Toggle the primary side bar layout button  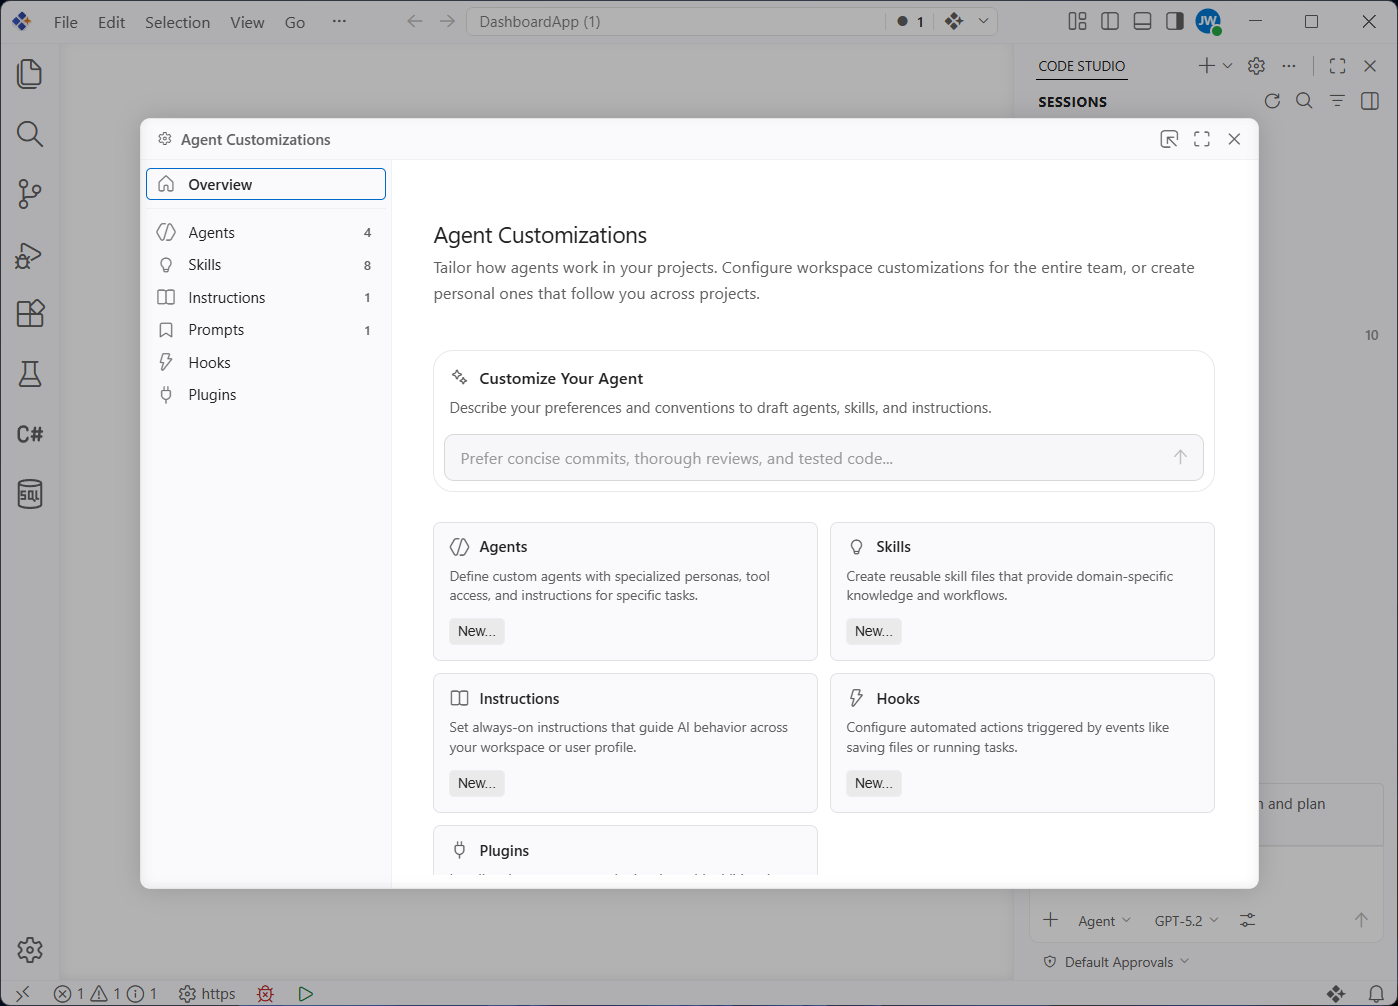(x=1110, y=22)
